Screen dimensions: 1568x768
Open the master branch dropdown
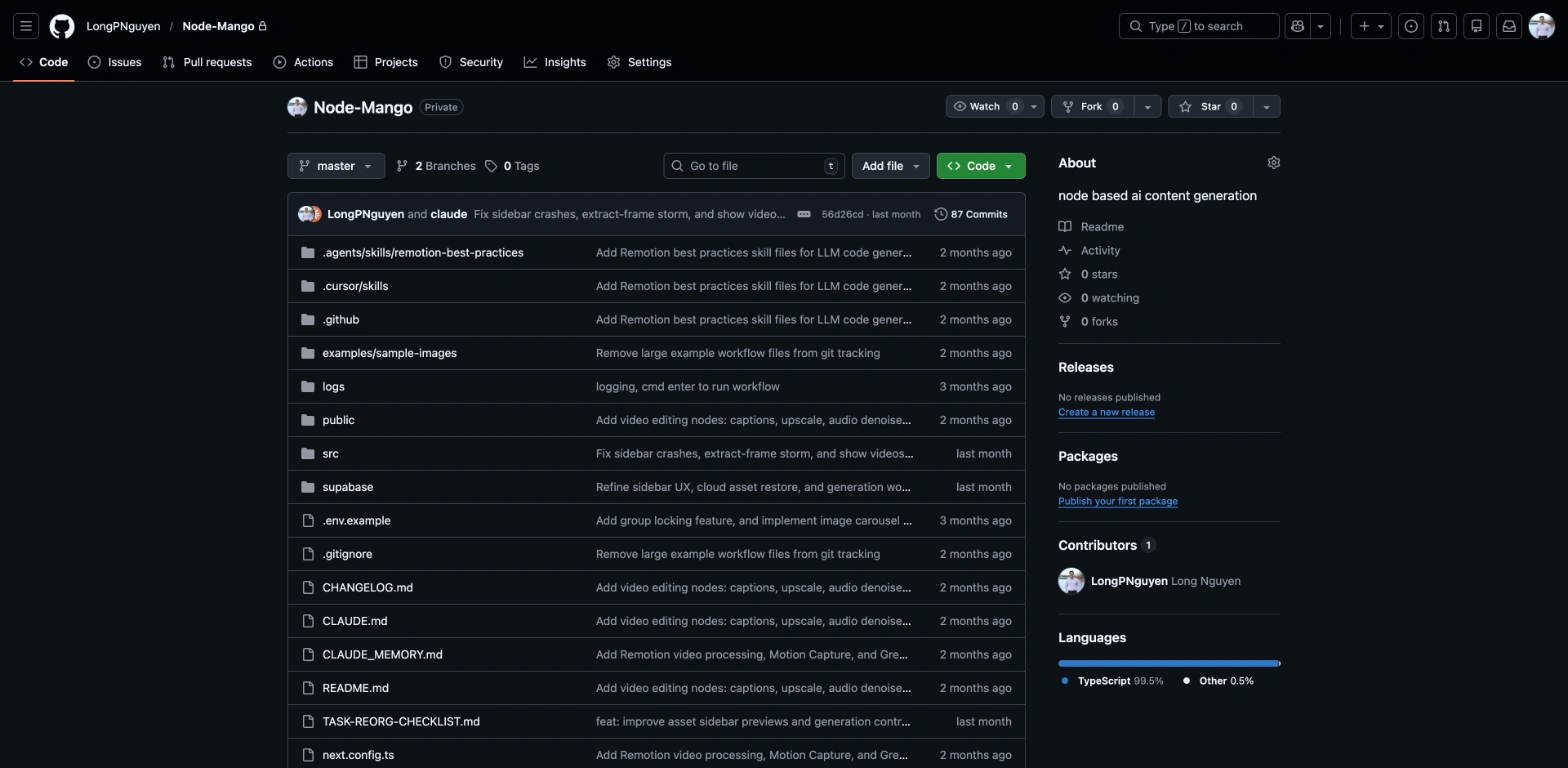click(335, 166)
